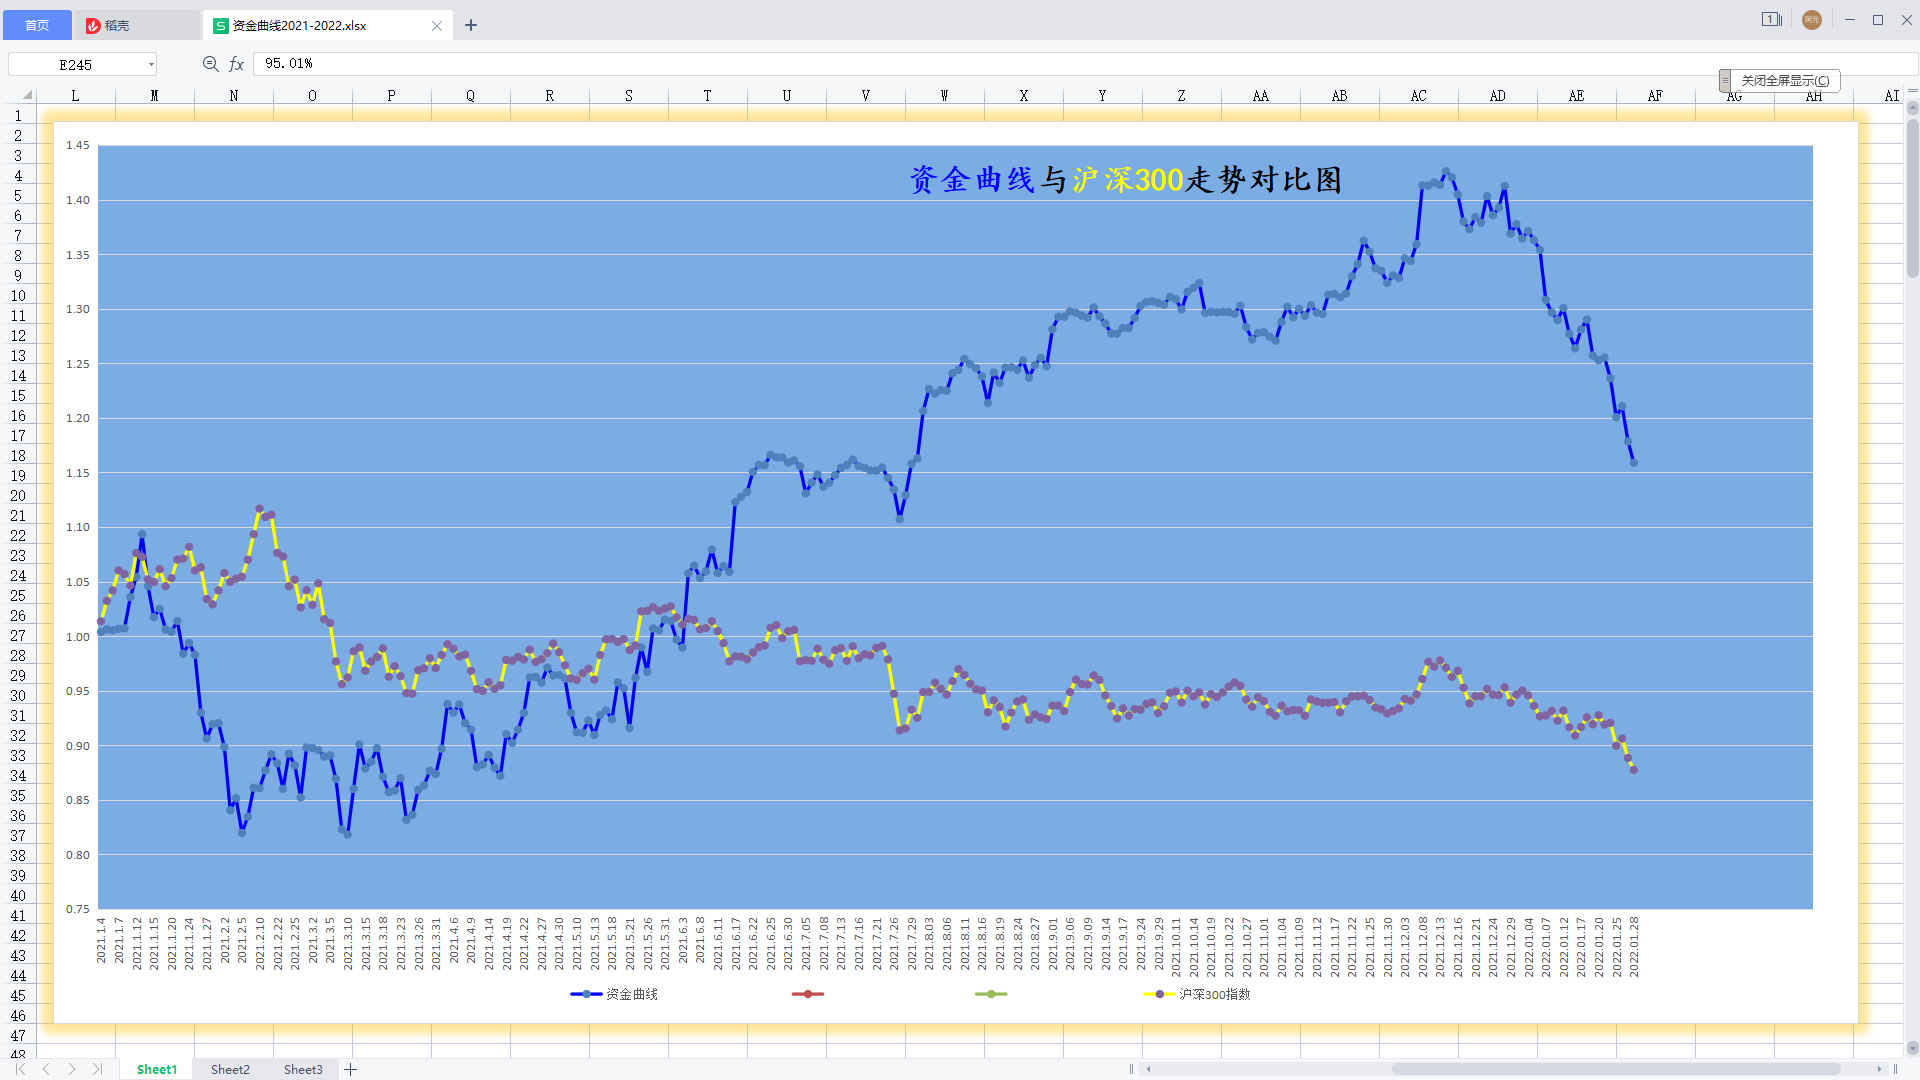Click the window tab-list '1' icon in title bar
Screen dimensions: 1920x1080
1771,19
